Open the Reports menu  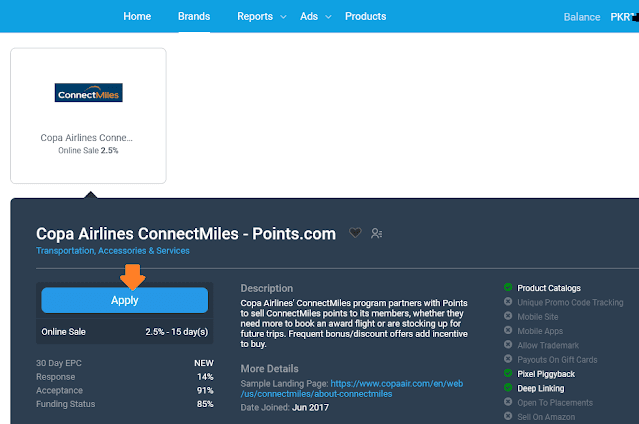coord(255,16)
